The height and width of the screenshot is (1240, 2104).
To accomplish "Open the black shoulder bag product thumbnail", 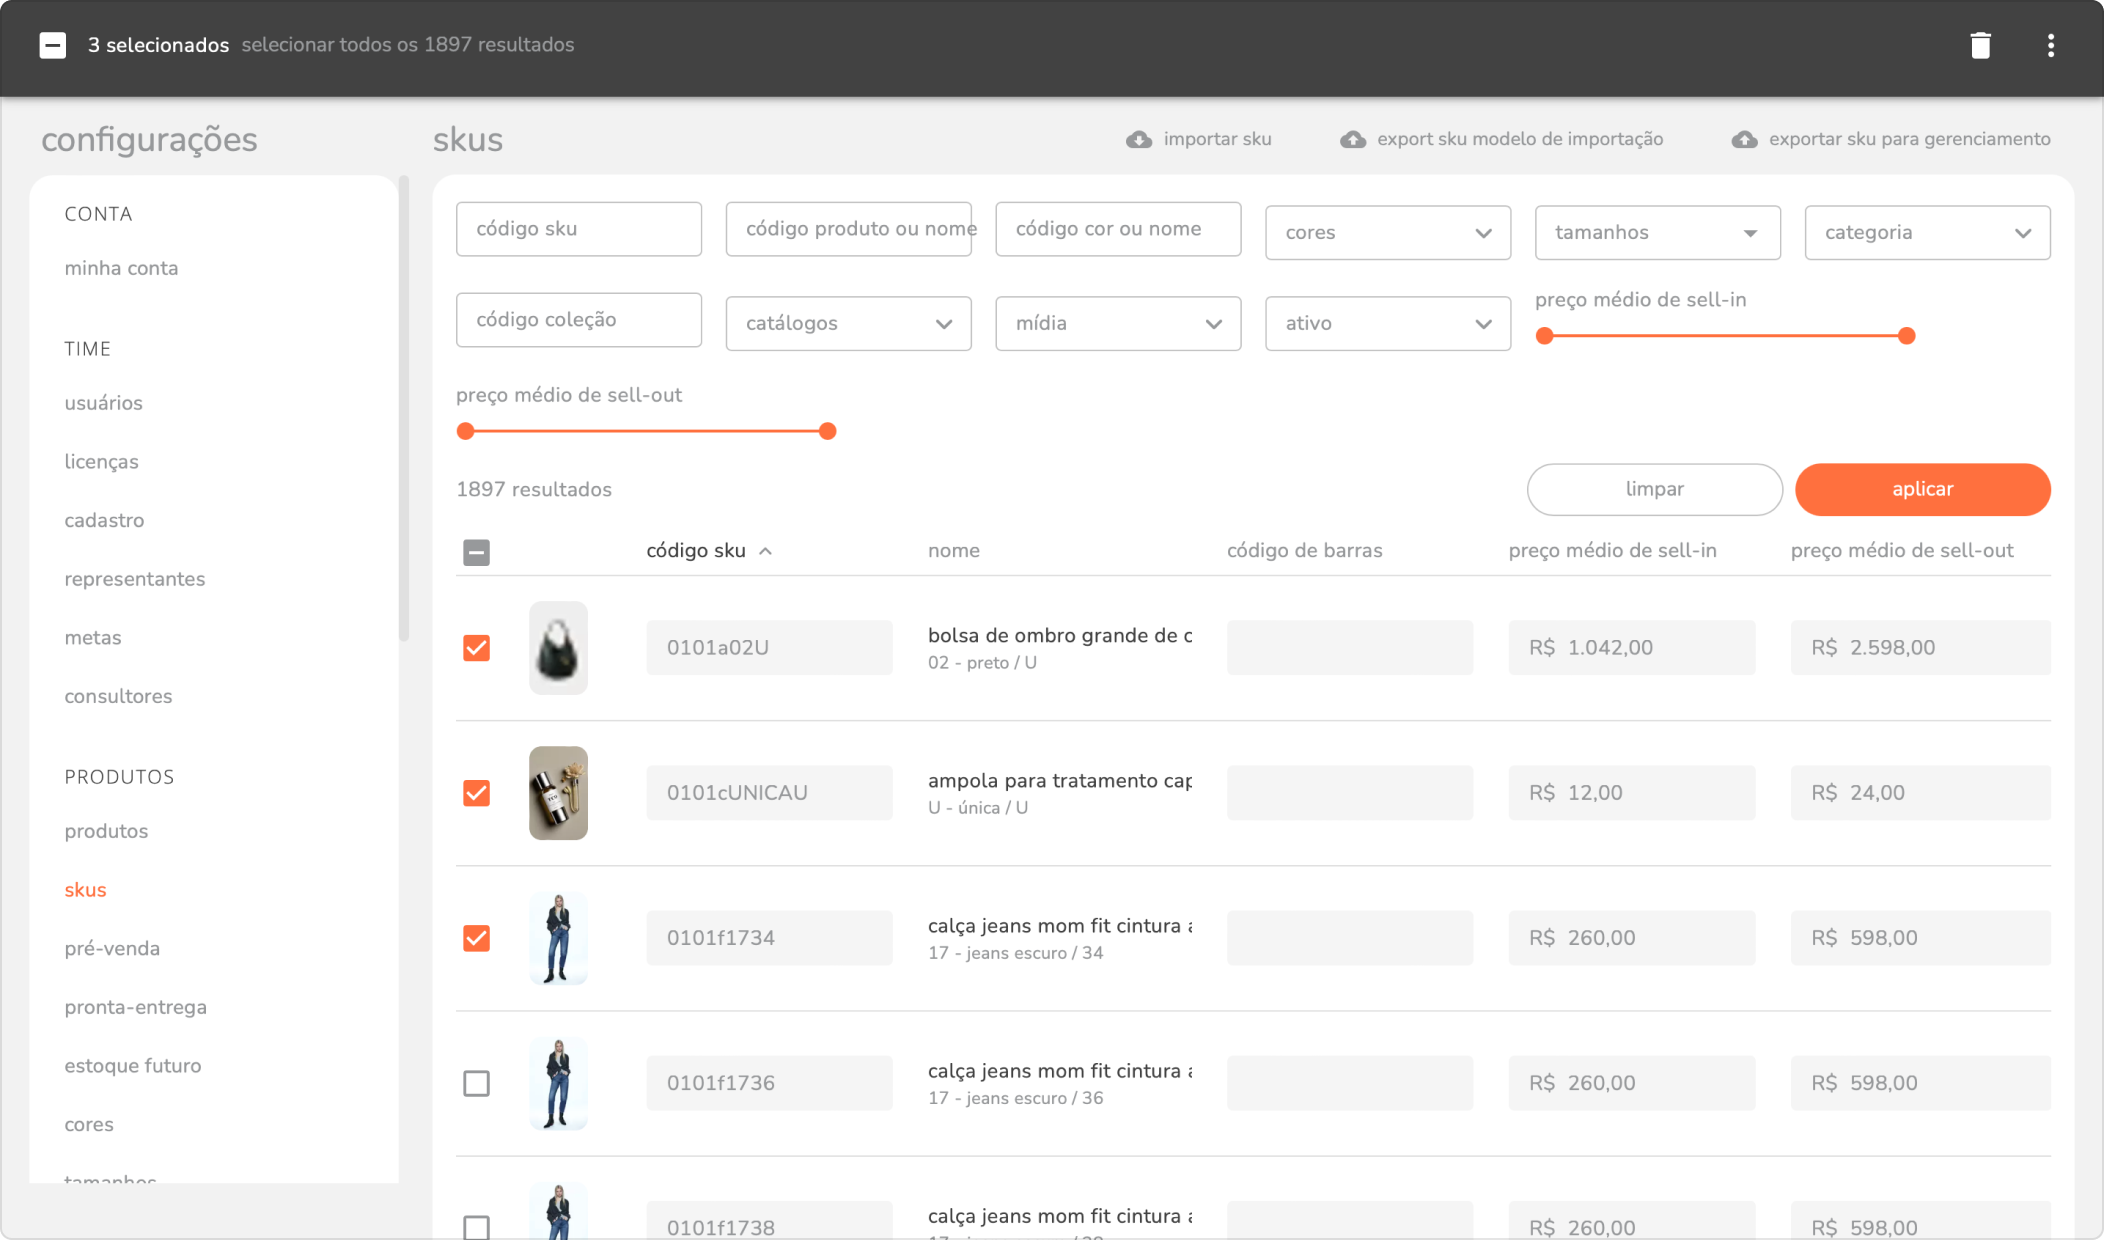I will coord(558,648).
